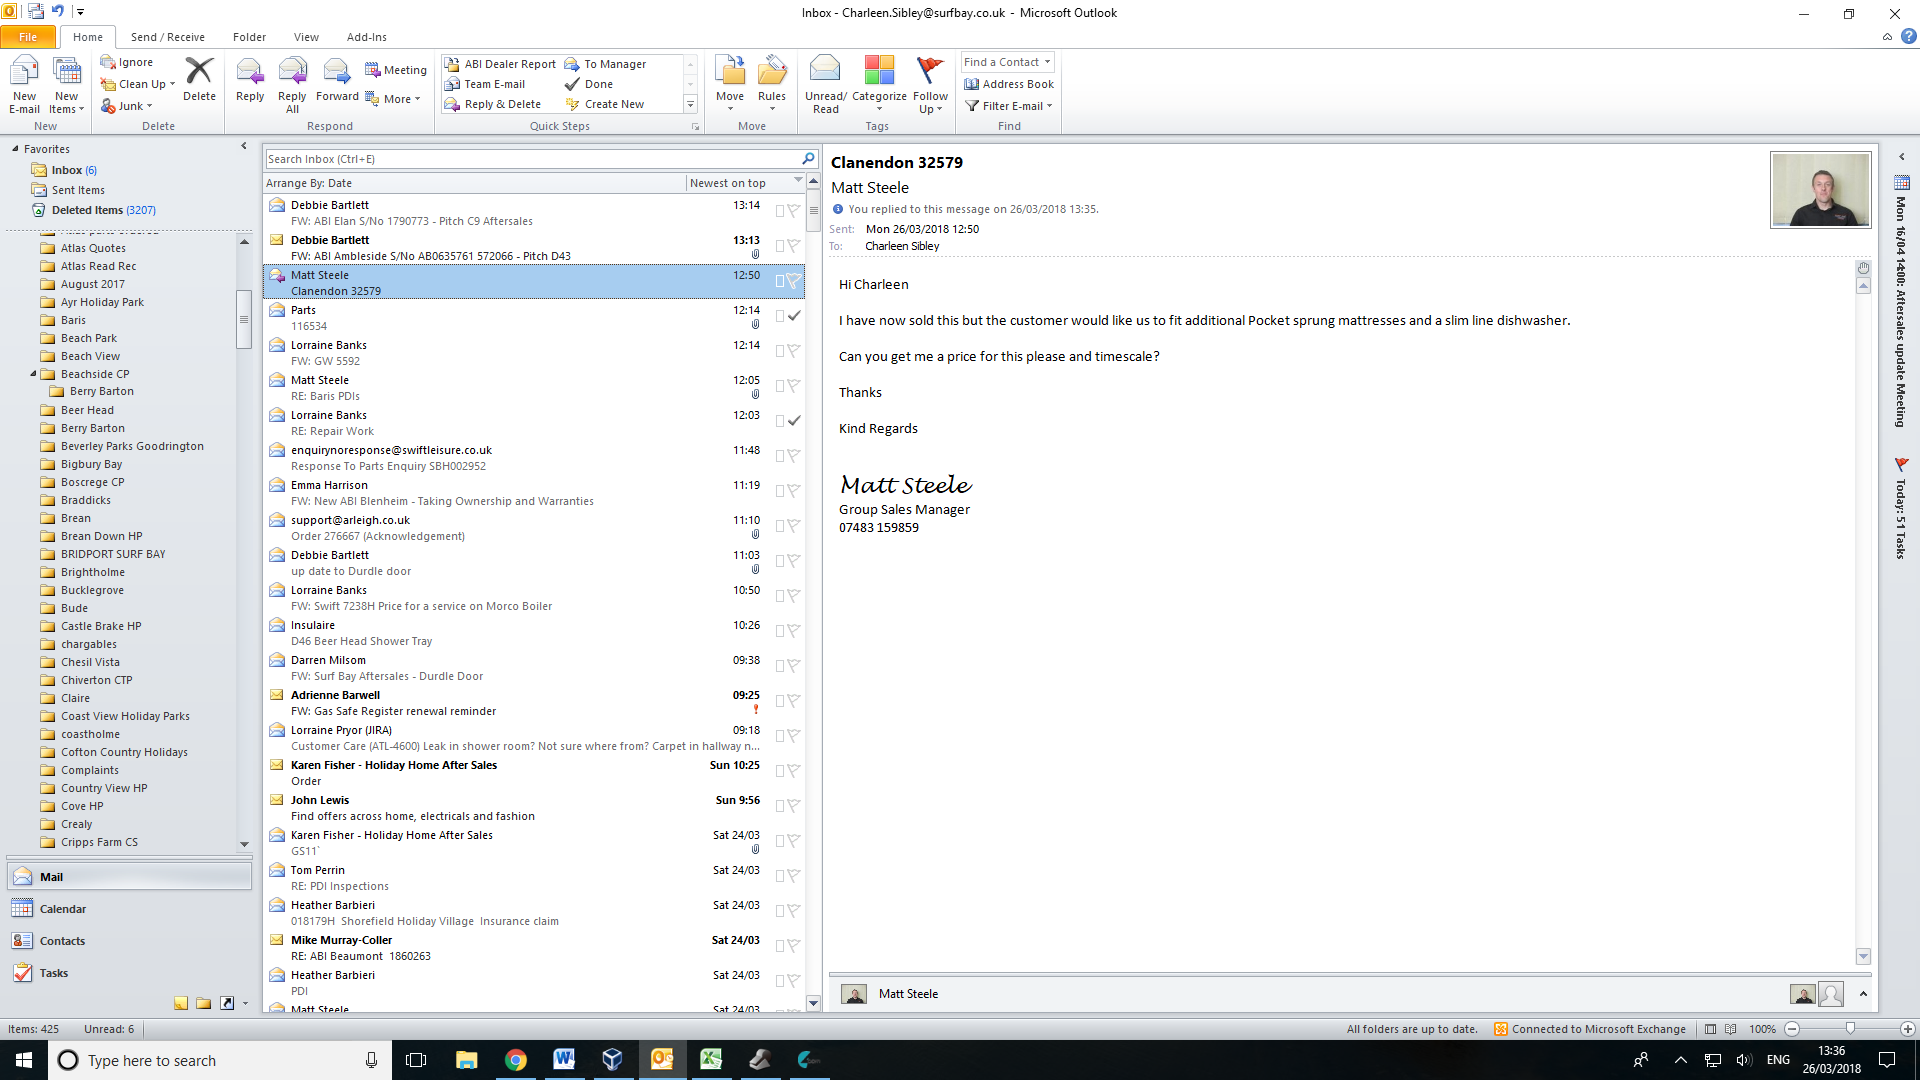Click zoom slider in status bar

(x=1850, y=1029)
